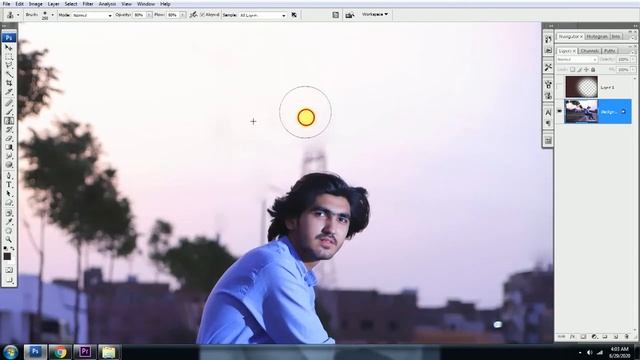The width and height of the screenshot is (640, 360).
Task: Toggle lock position in Layers panel
Action: (x=586, y=70)
